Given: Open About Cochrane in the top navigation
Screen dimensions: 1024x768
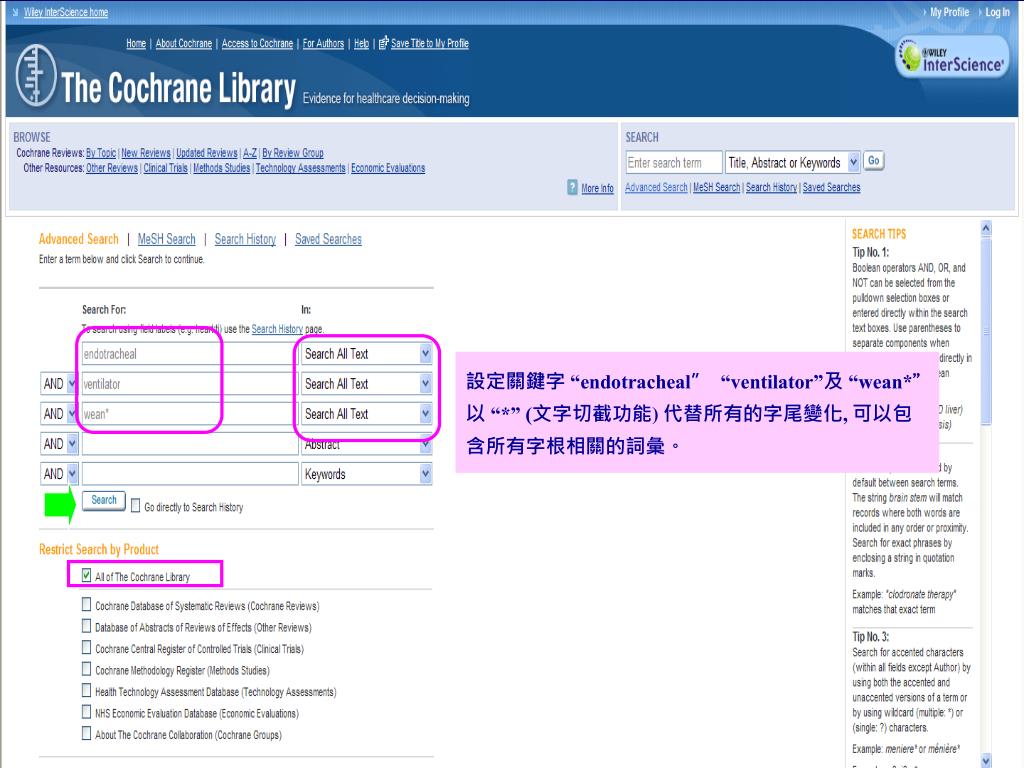Looking at the screenshot, I should click(x=184, y=43).
